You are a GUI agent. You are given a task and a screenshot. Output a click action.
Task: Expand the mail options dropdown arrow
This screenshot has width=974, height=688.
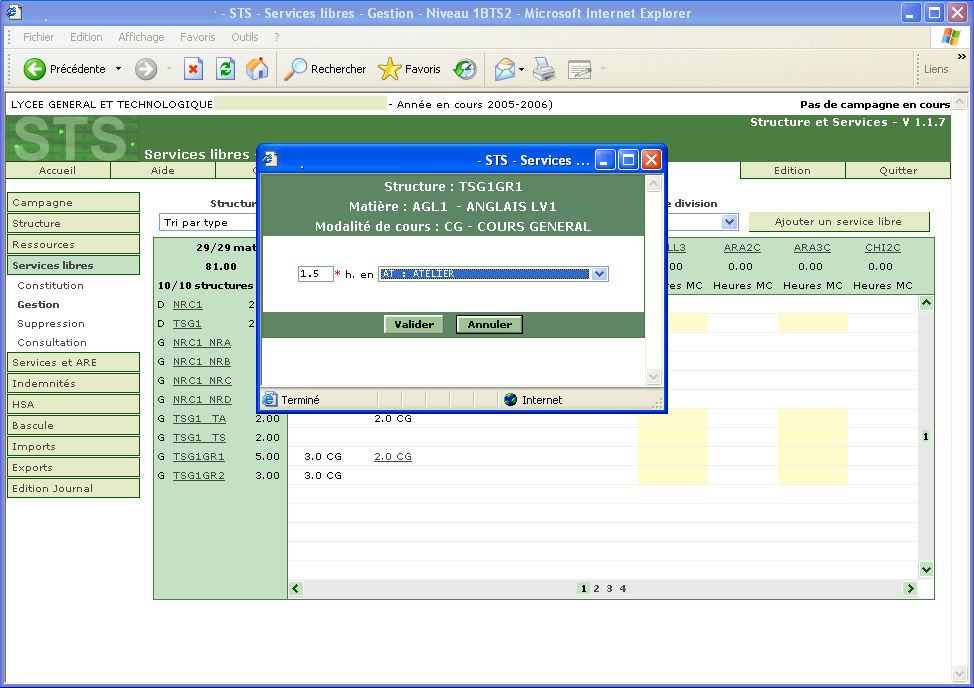pos(521,69)
